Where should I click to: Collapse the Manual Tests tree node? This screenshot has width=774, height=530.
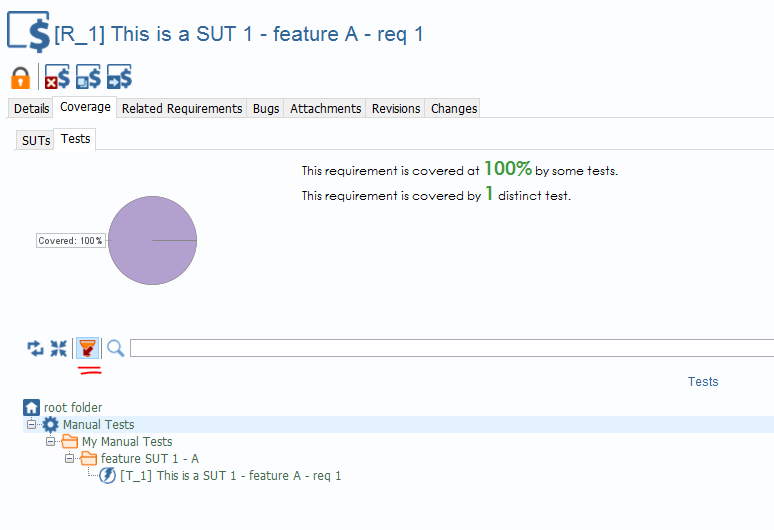[31, 425]
